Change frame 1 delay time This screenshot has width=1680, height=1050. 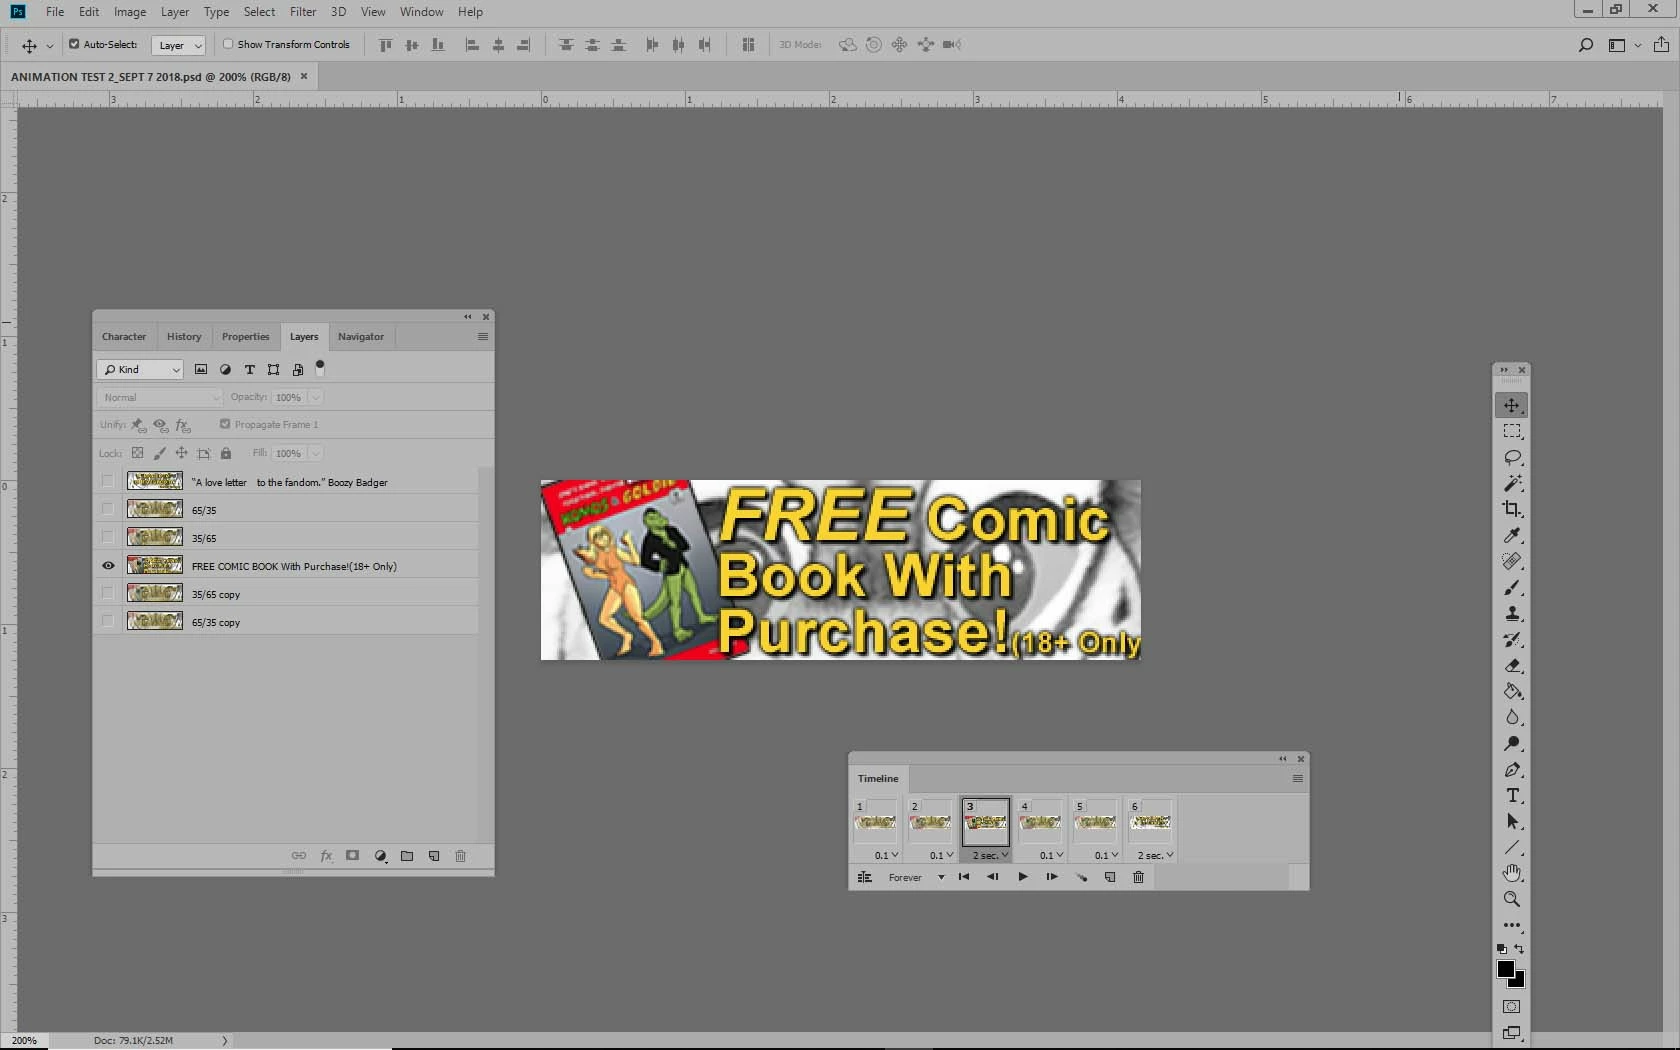886,855
